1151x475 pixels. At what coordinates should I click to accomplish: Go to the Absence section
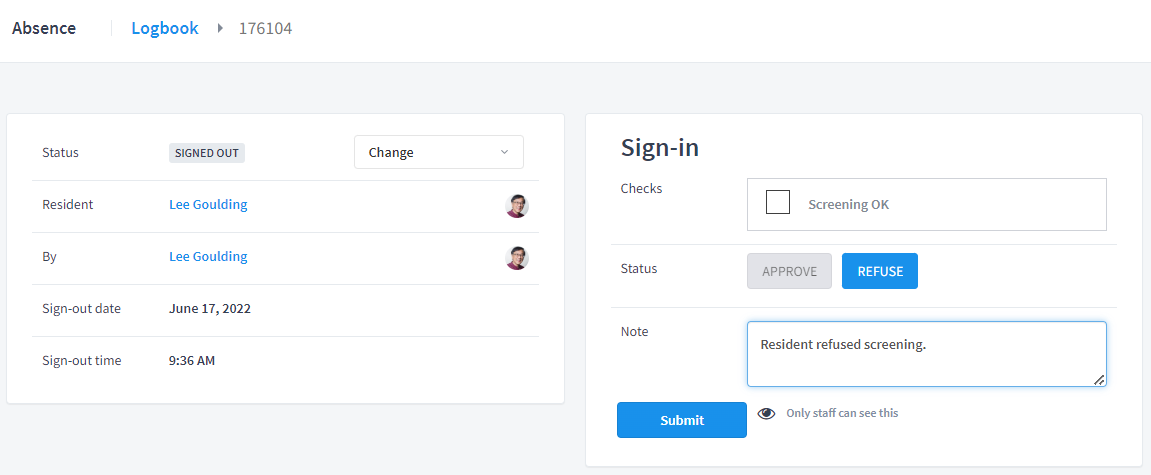(44, 29)
